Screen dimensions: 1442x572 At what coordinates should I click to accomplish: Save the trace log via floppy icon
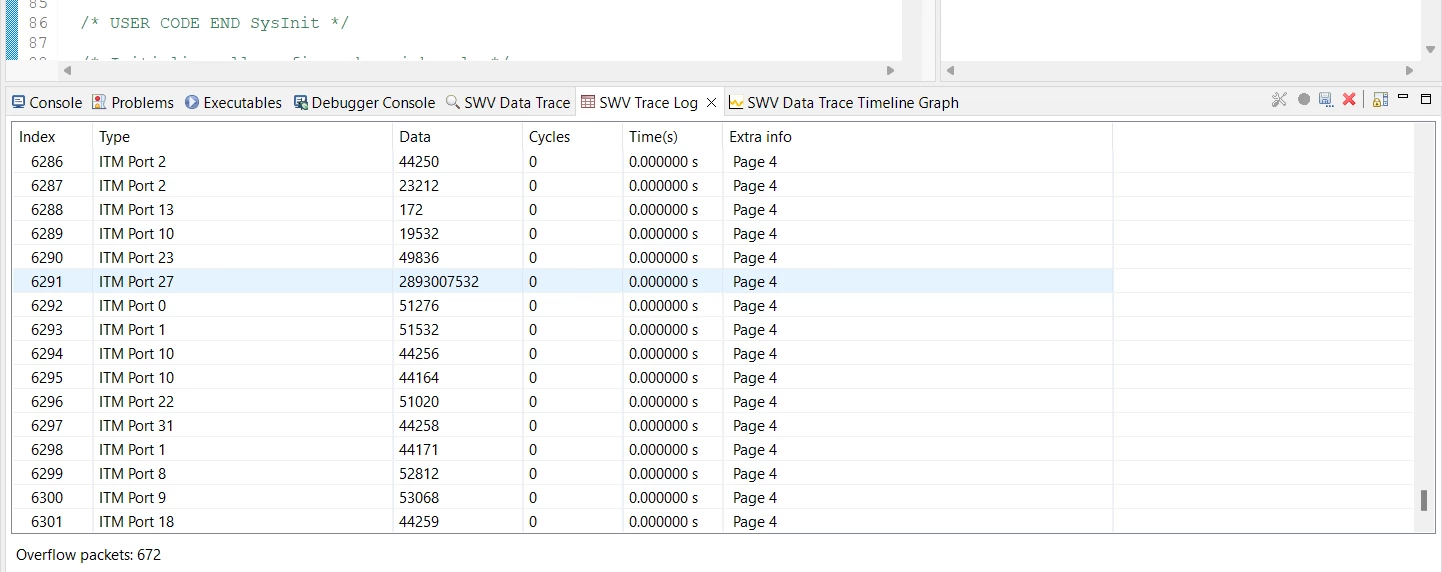[1326, 100]
